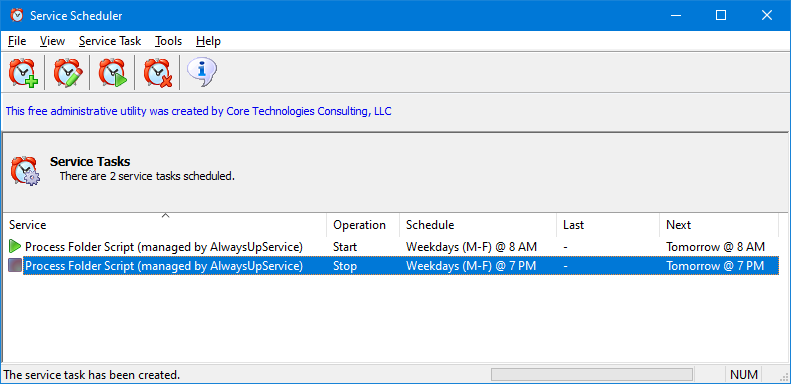This screenshot has height=384, width=791.
Task: Open the File menu
Action: (17, 41)
